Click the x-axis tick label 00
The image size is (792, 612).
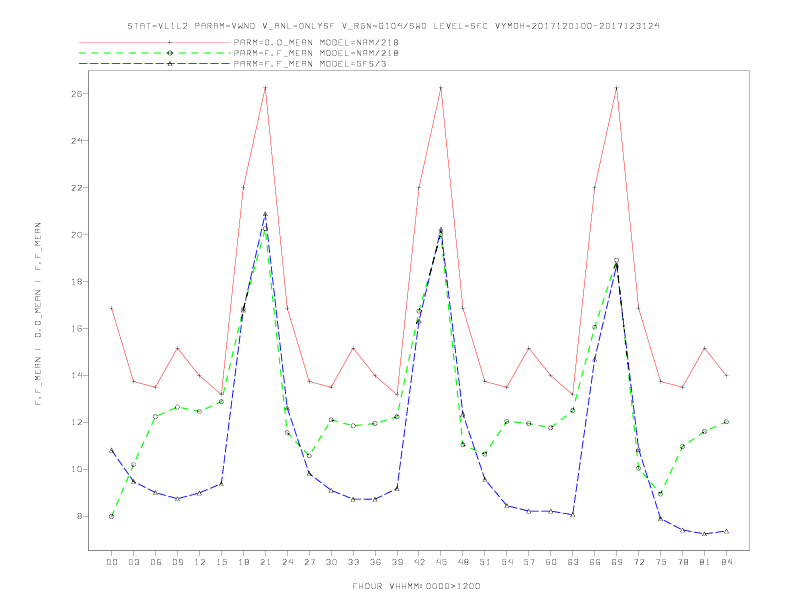tap(112, 562)
